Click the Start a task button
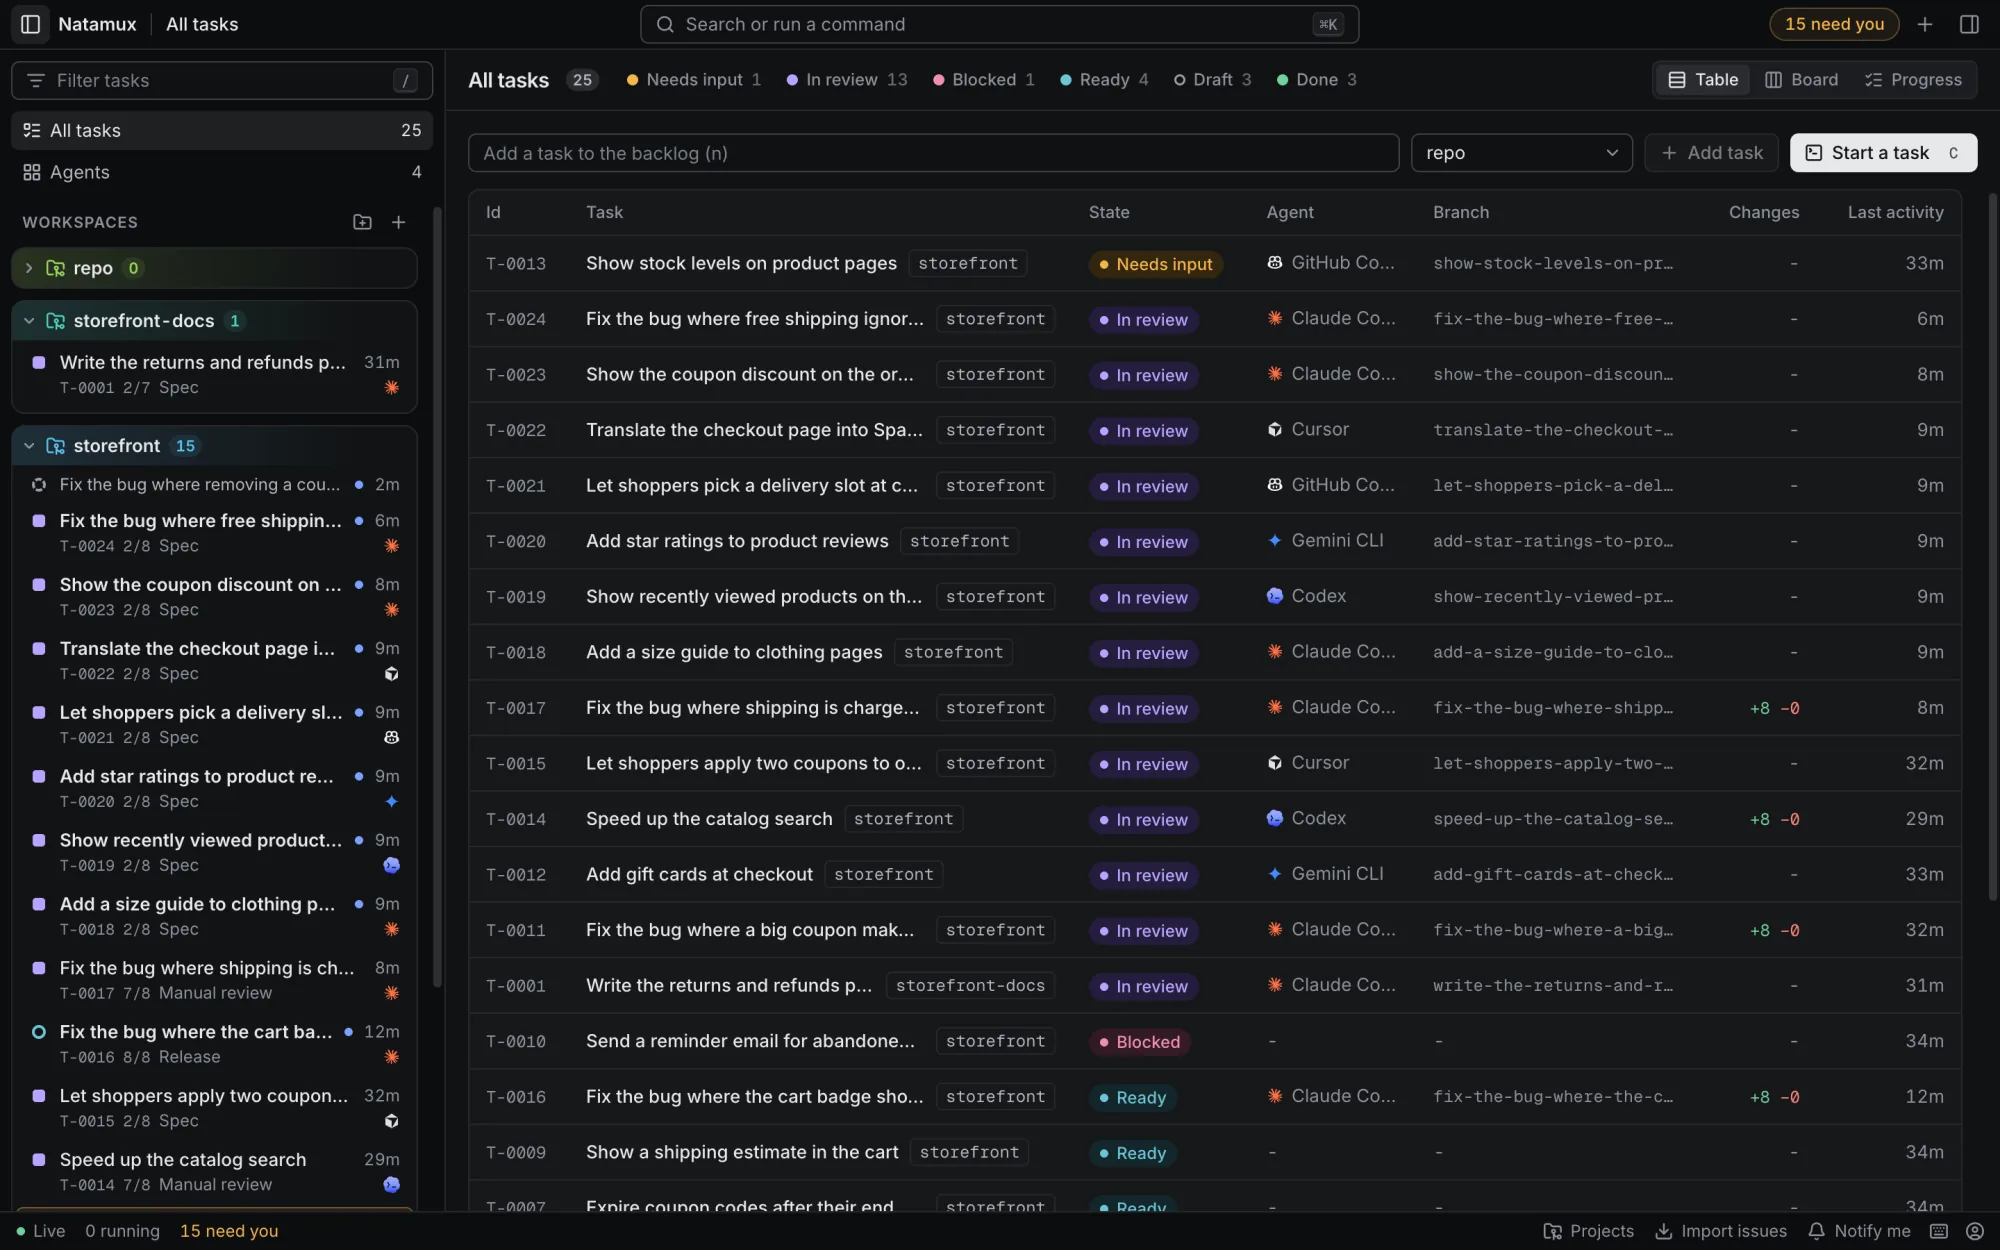2000x1250 pixels. pos(1883,153)
